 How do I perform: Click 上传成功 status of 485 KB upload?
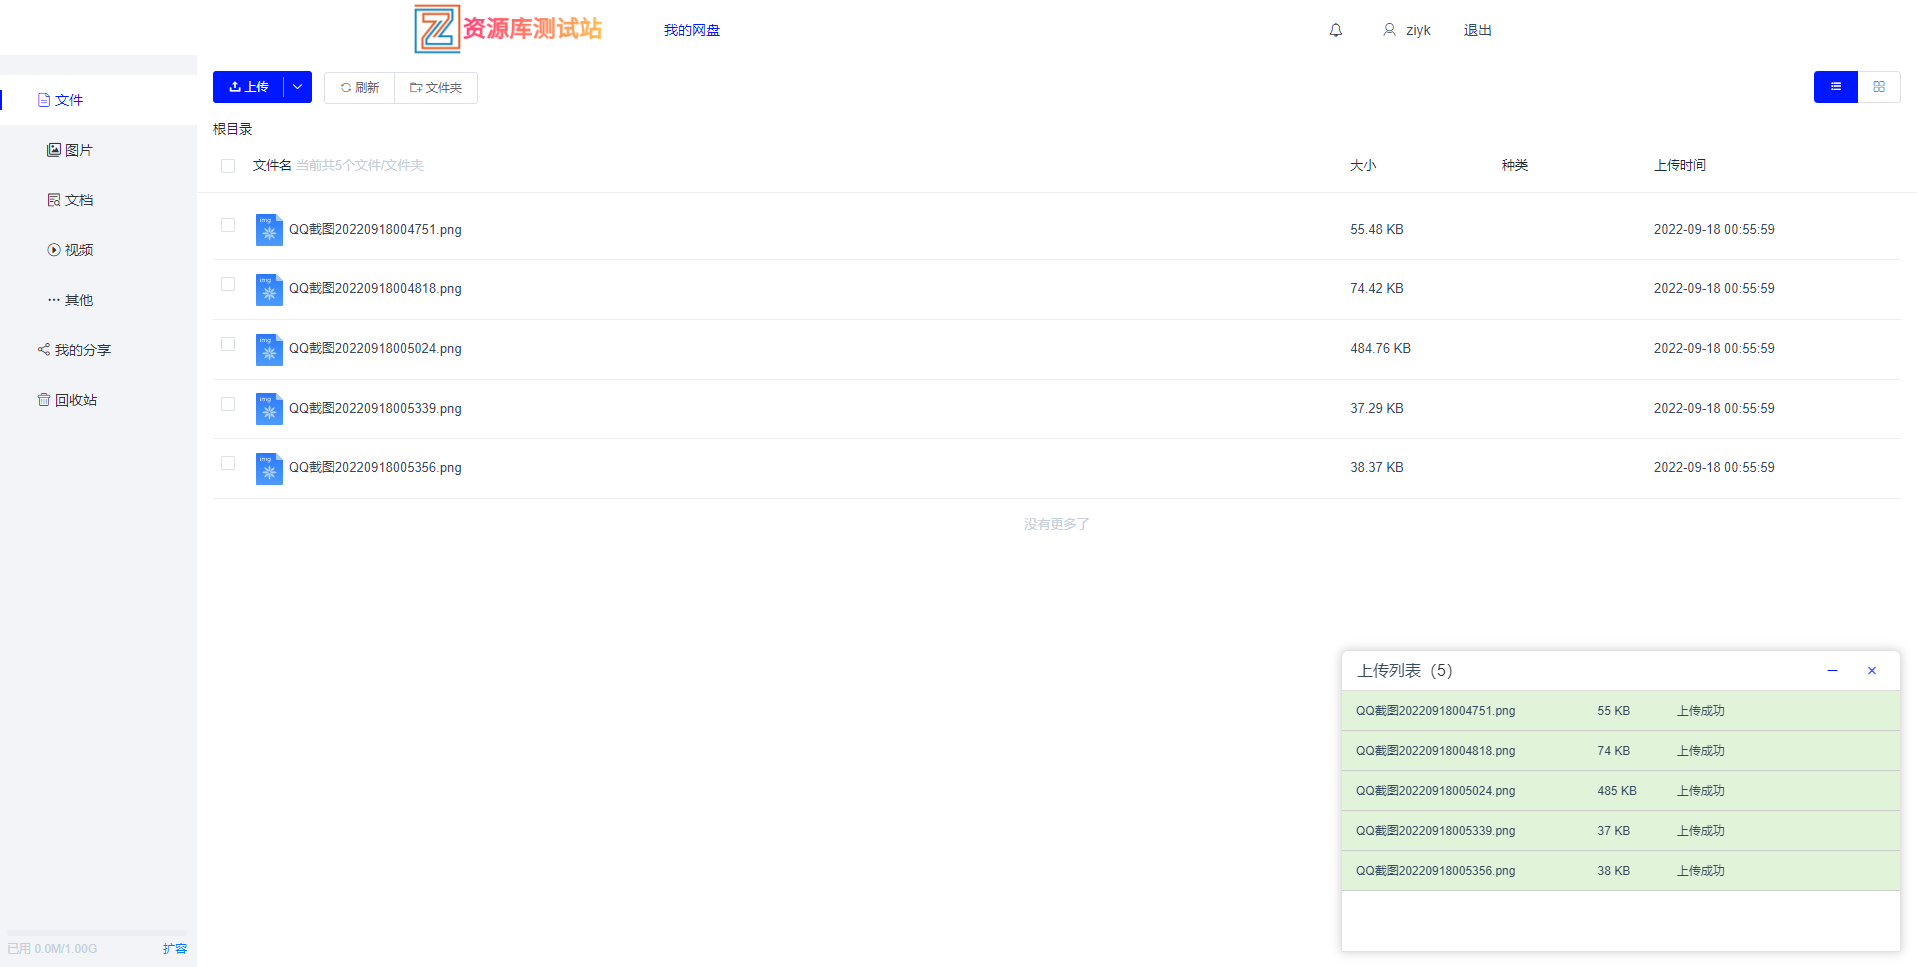pyautogui.click(x=1701, y=791)
